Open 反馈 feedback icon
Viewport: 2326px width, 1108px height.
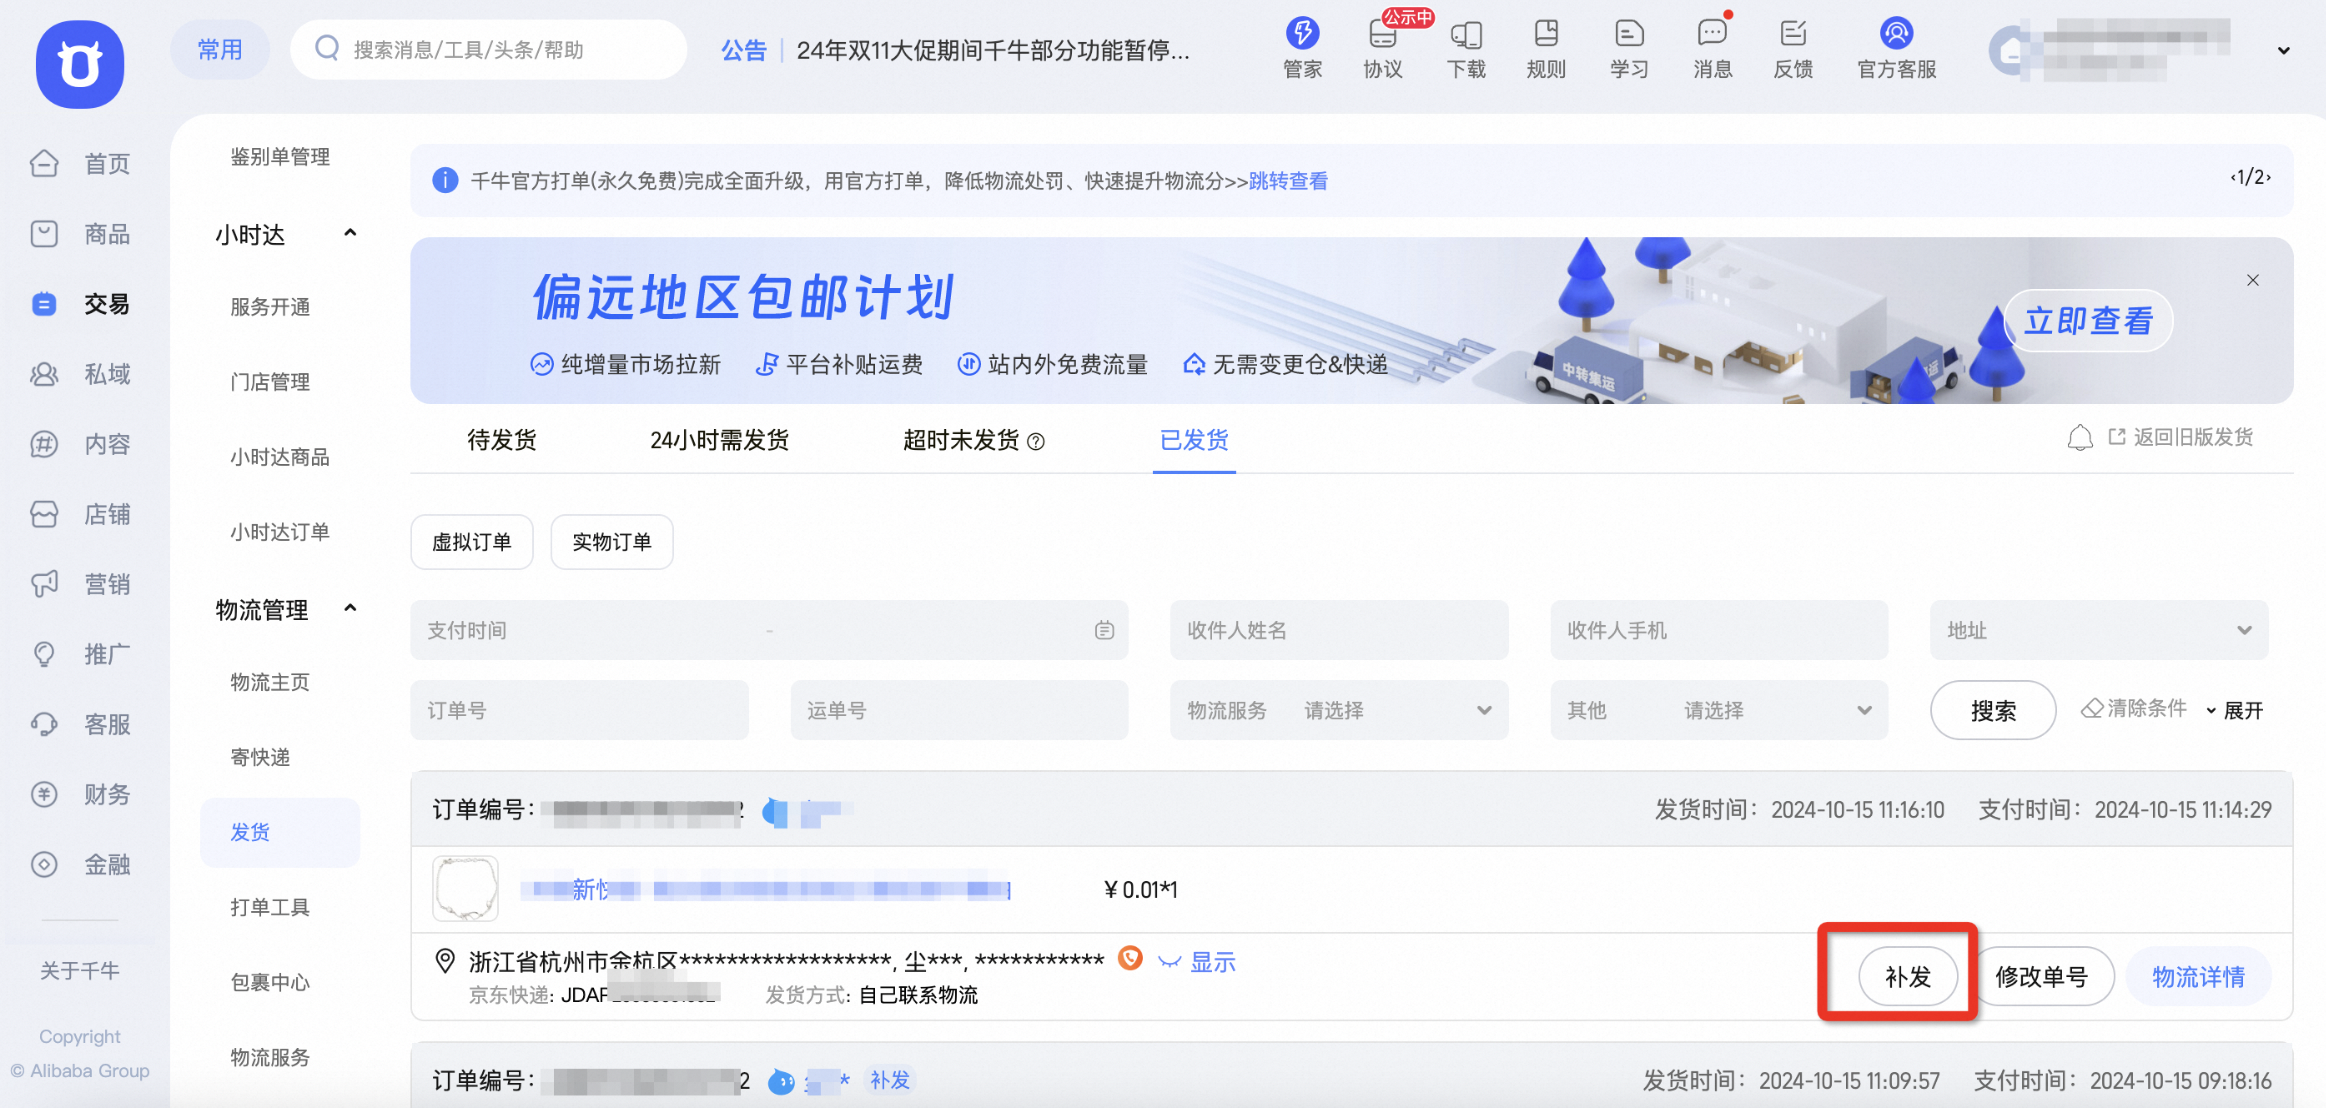(x=1793, y=48)
